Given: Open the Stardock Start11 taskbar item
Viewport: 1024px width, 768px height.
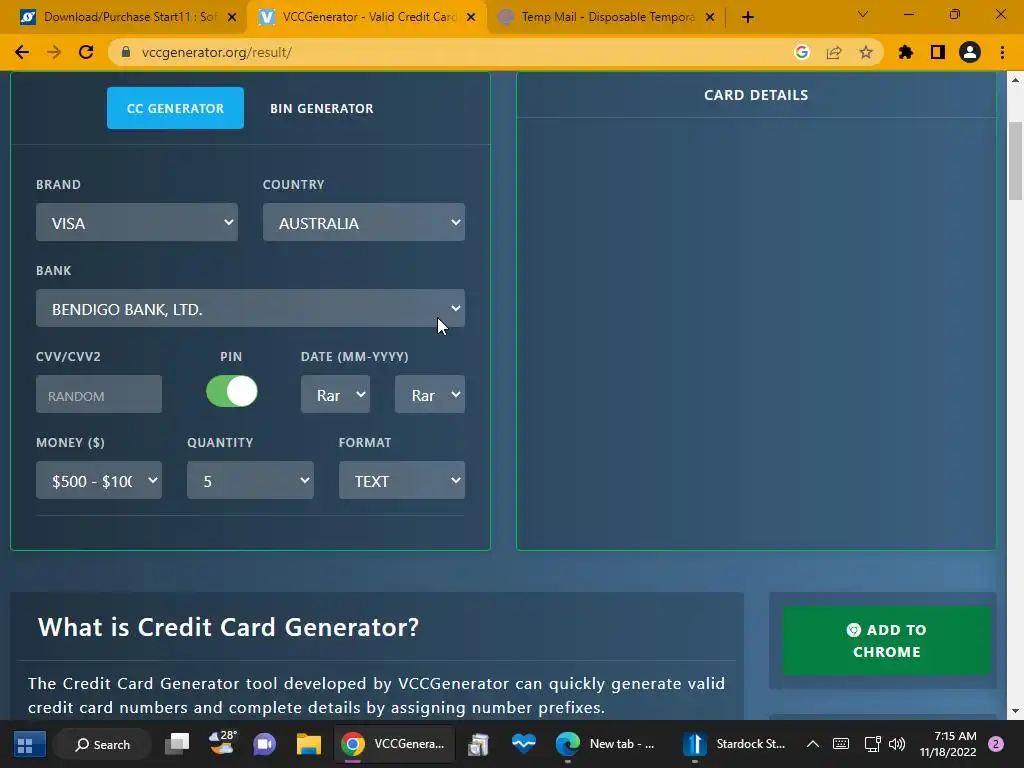Looking at the screenshot, I should (x=735, y=744).
